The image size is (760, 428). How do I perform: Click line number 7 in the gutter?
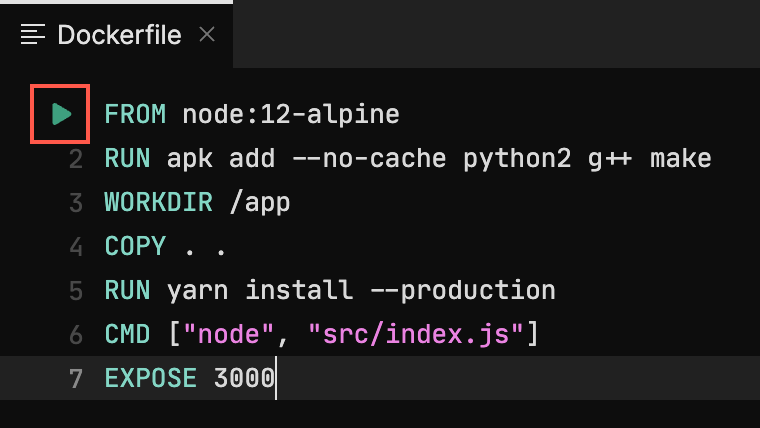(x=77, y=378)
